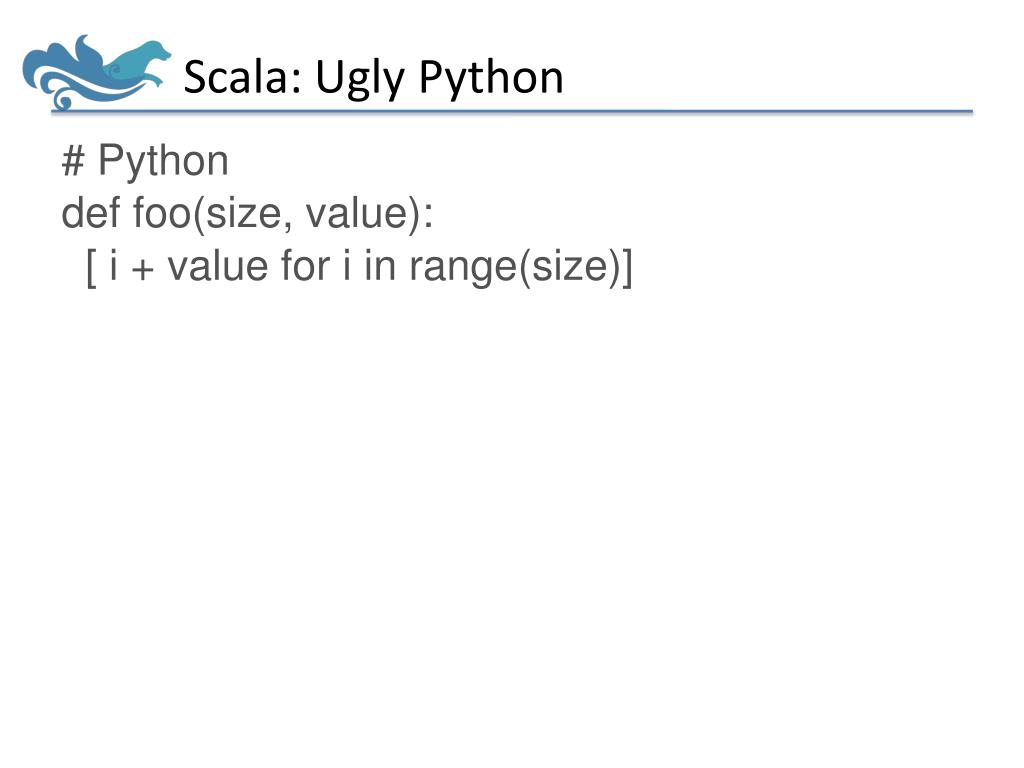
Task: Click the plus sign in the list comprehension
Action: point(142,269)
